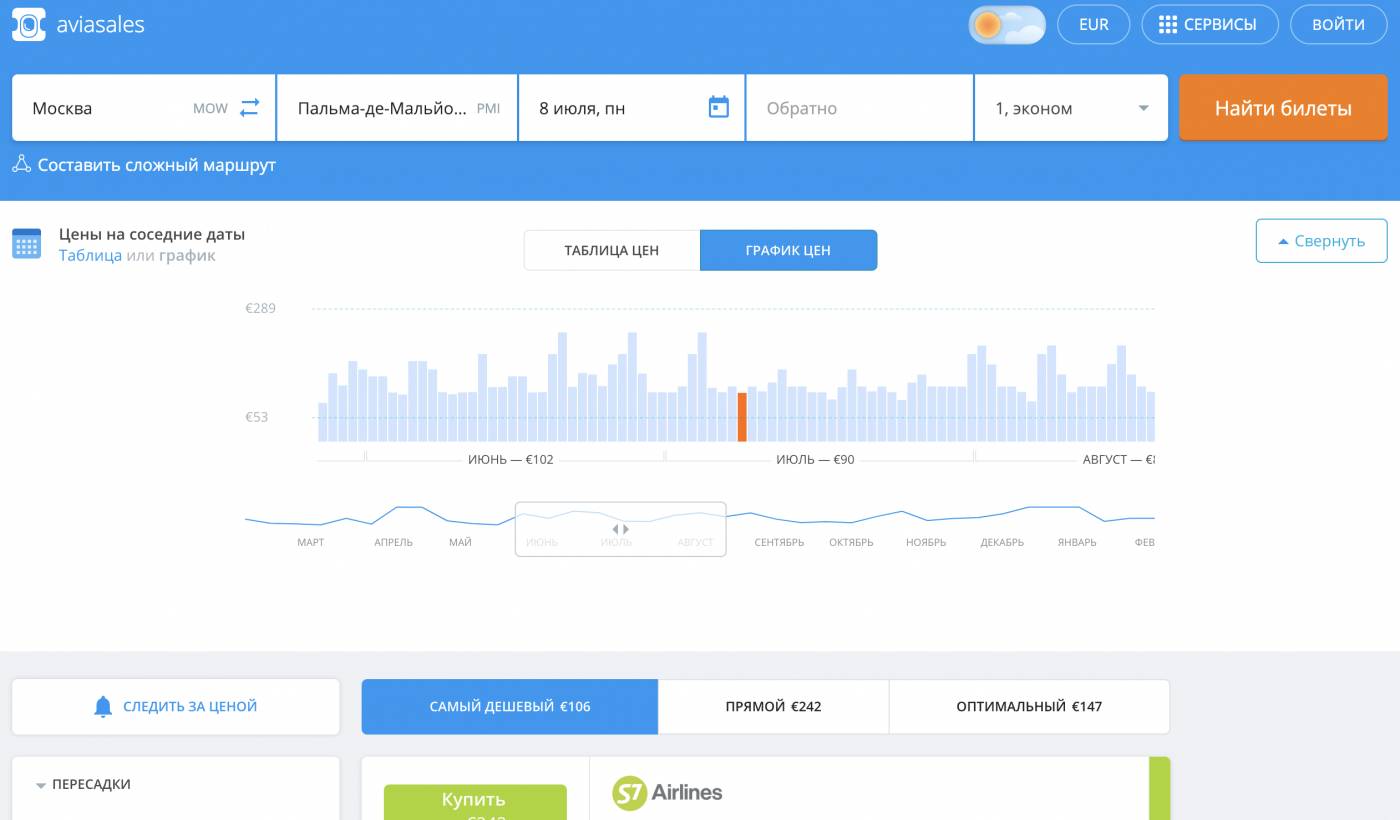Open the passengers and class dropdown
The height and width of the screenshot is (820, 1400).
tap(1071, 108)
